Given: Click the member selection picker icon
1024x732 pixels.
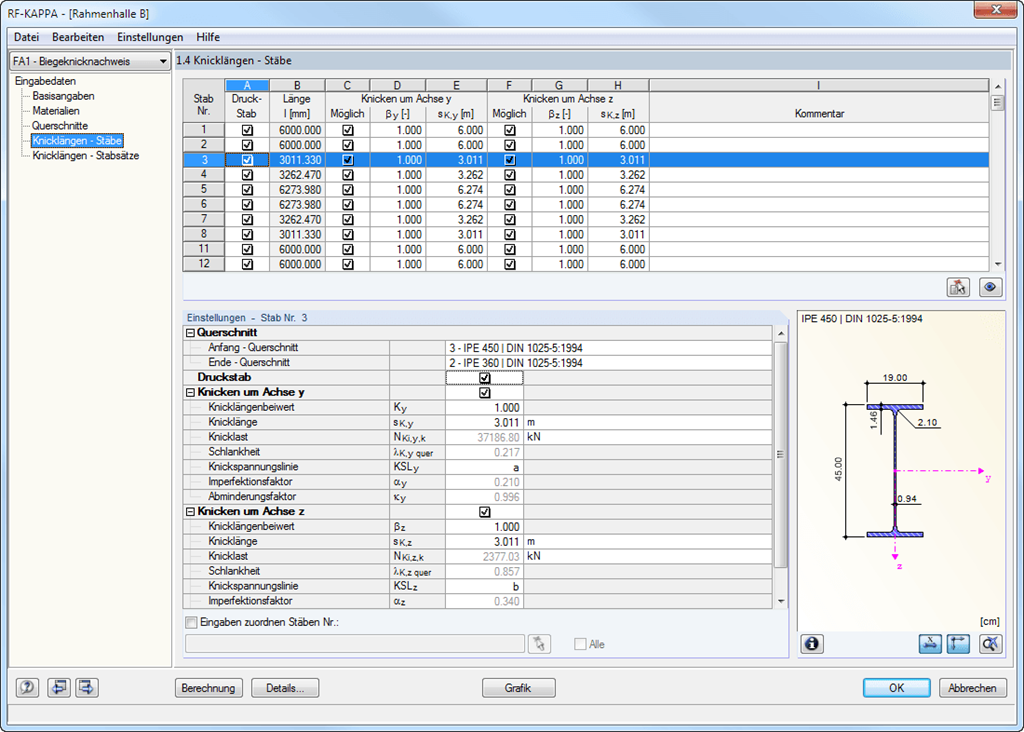Looking at the screenshot, I should 539,644.
